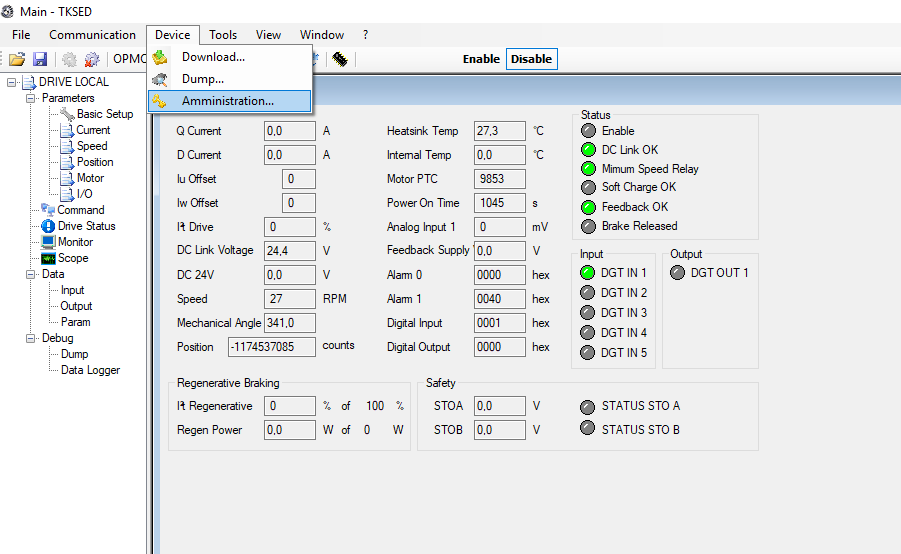
Task: Open the Scope view from tree
Action: [72, 258]
